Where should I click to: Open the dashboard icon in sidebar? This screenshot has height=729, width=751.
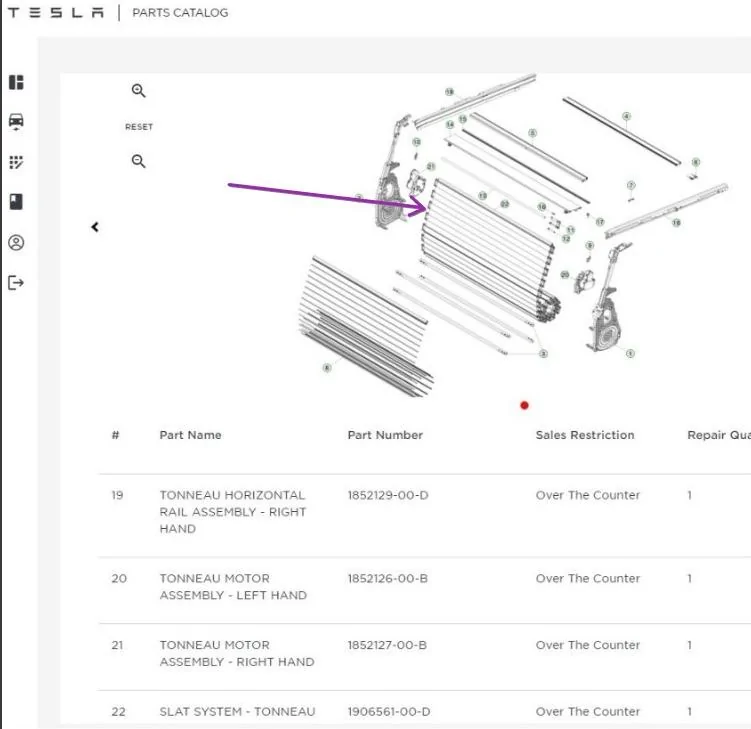click(16, 82)
